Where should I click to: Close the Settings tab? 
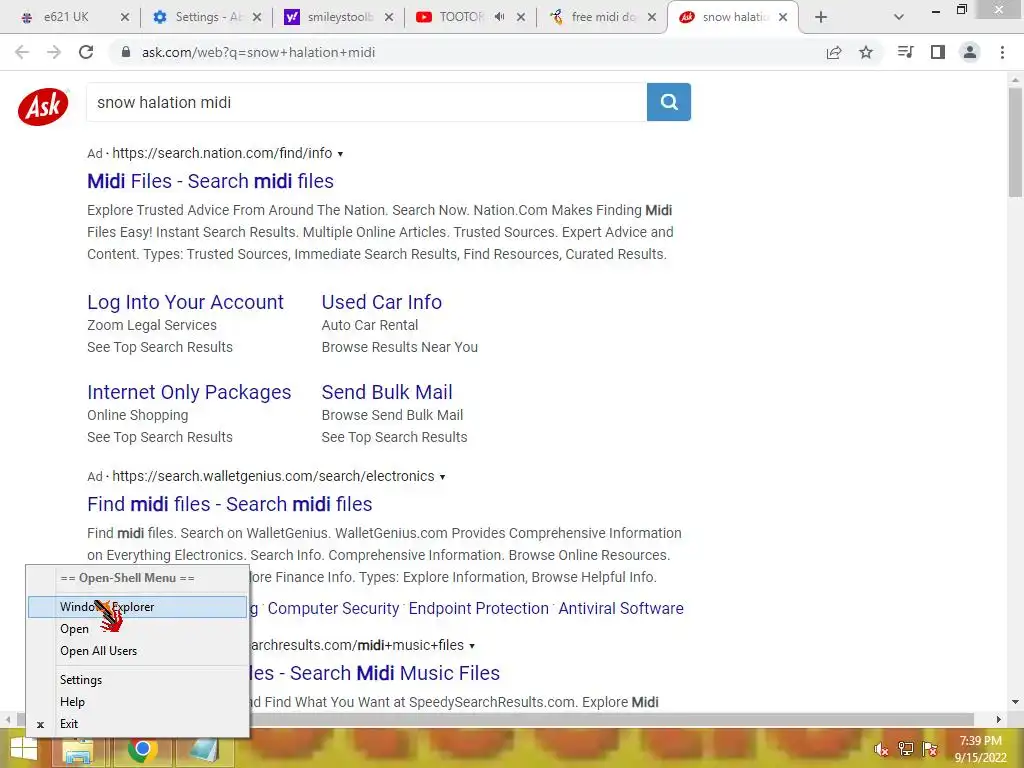pyautogui.click(x=257, y=17)
